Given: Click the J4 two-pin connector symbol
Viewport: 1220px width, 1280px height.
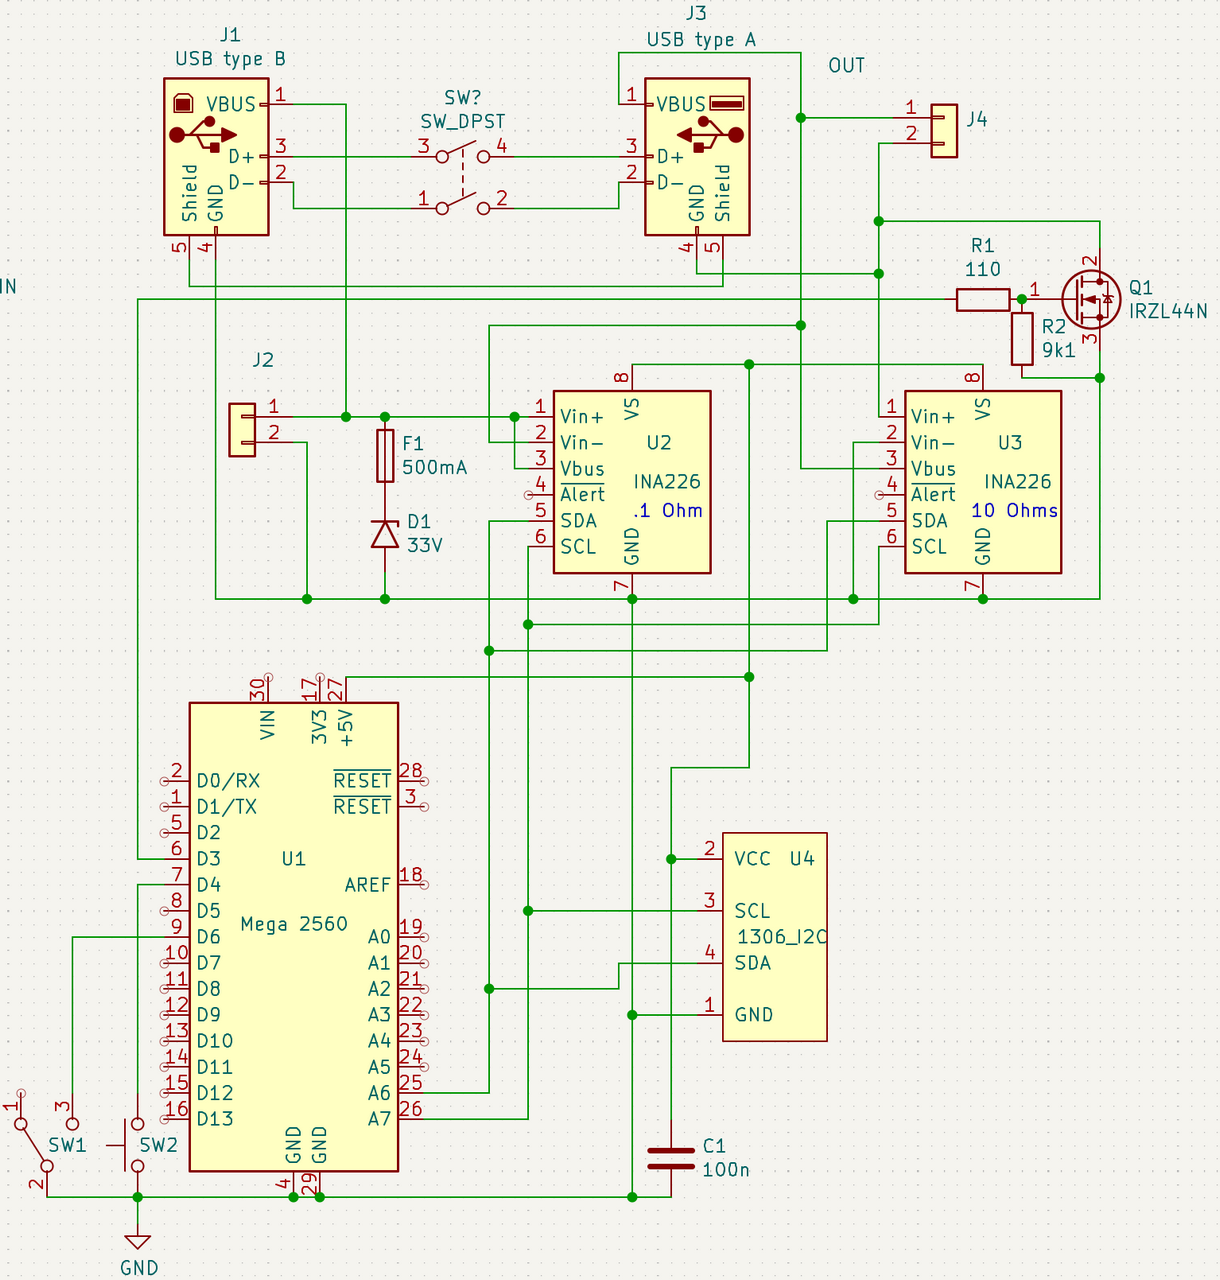Looking at the screenshot, I should click(x=944, y=131).
